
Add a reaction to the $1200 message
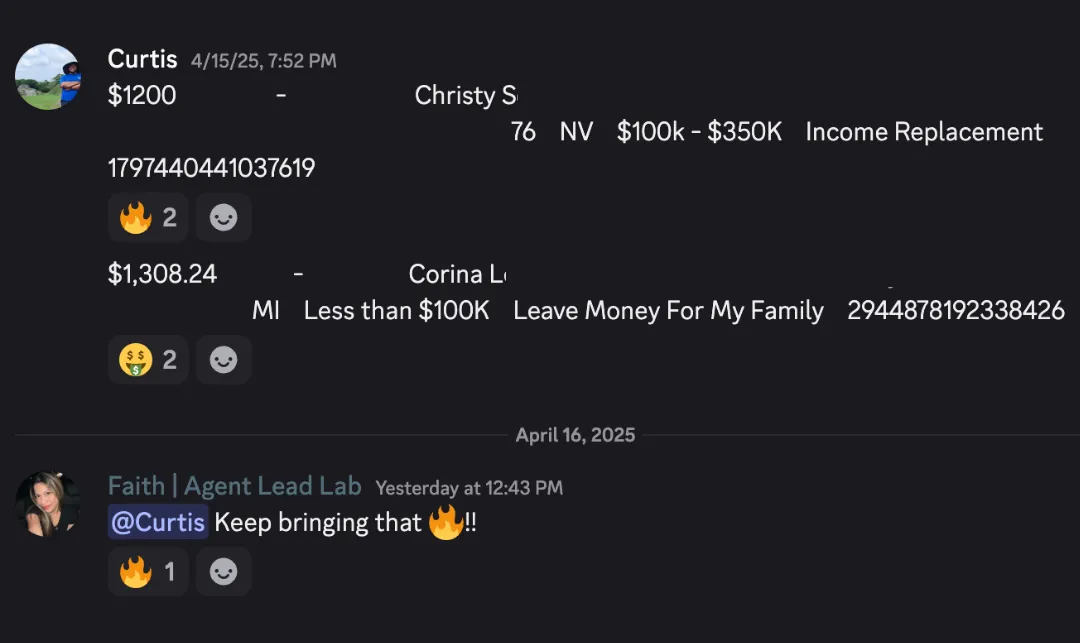point(223,218)
